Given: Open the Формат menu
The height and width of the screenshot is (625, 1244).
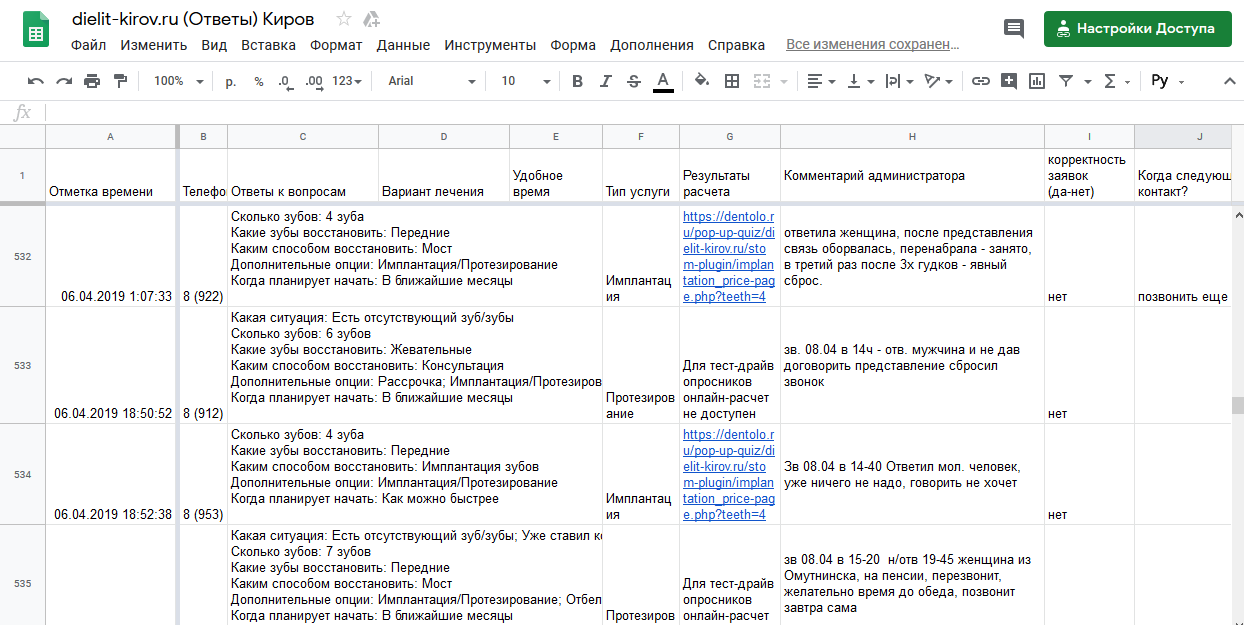Looking at the screenshot, I should click(x=336, y=45).
